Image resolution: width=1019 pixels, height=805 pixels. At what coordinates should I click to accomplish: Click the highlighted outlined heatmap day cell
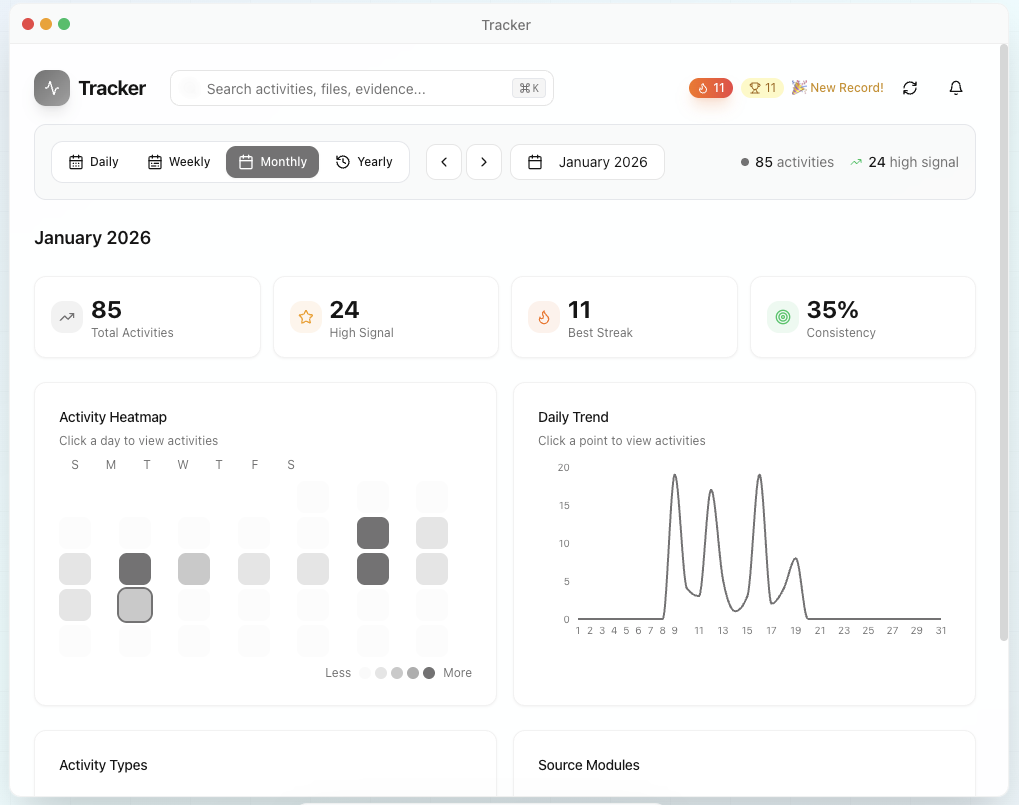(135, 605)
